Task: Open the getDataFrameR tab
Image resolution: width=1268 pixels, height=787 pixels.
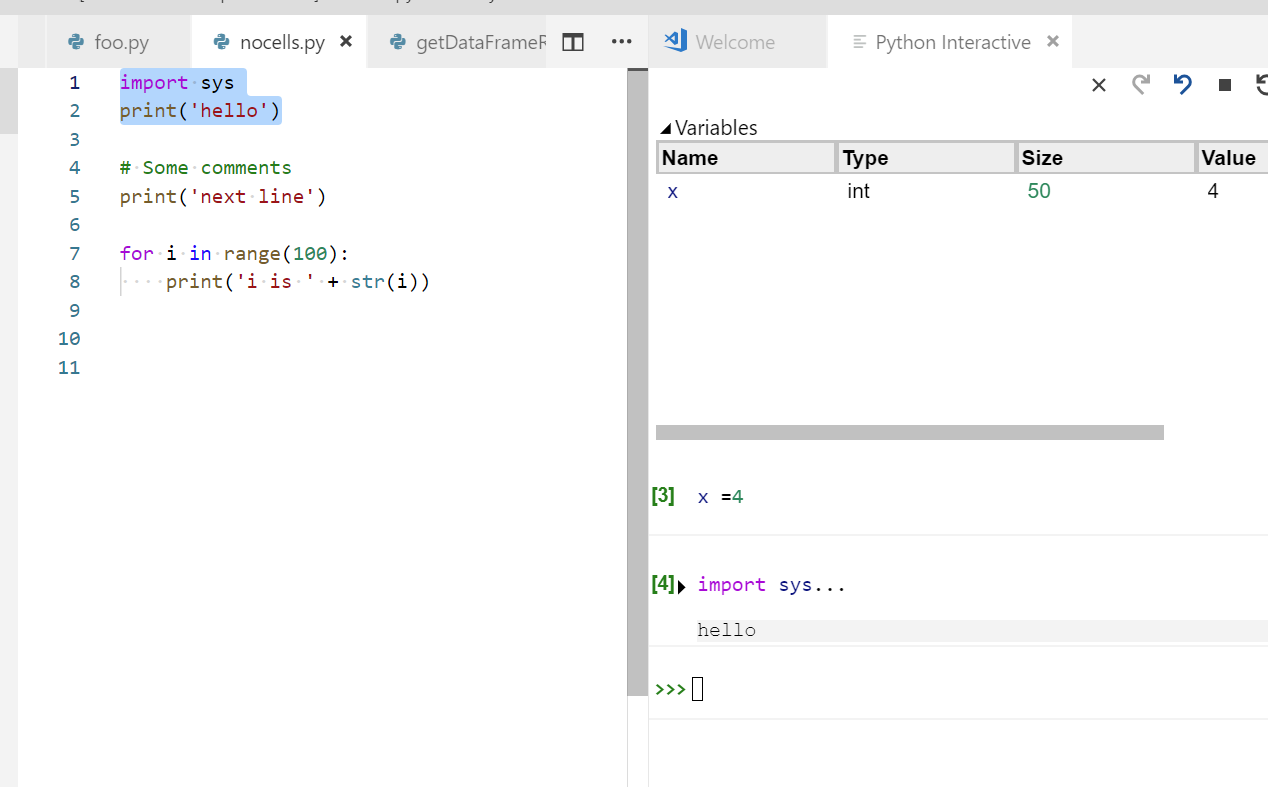Action: tap(457, 42)
